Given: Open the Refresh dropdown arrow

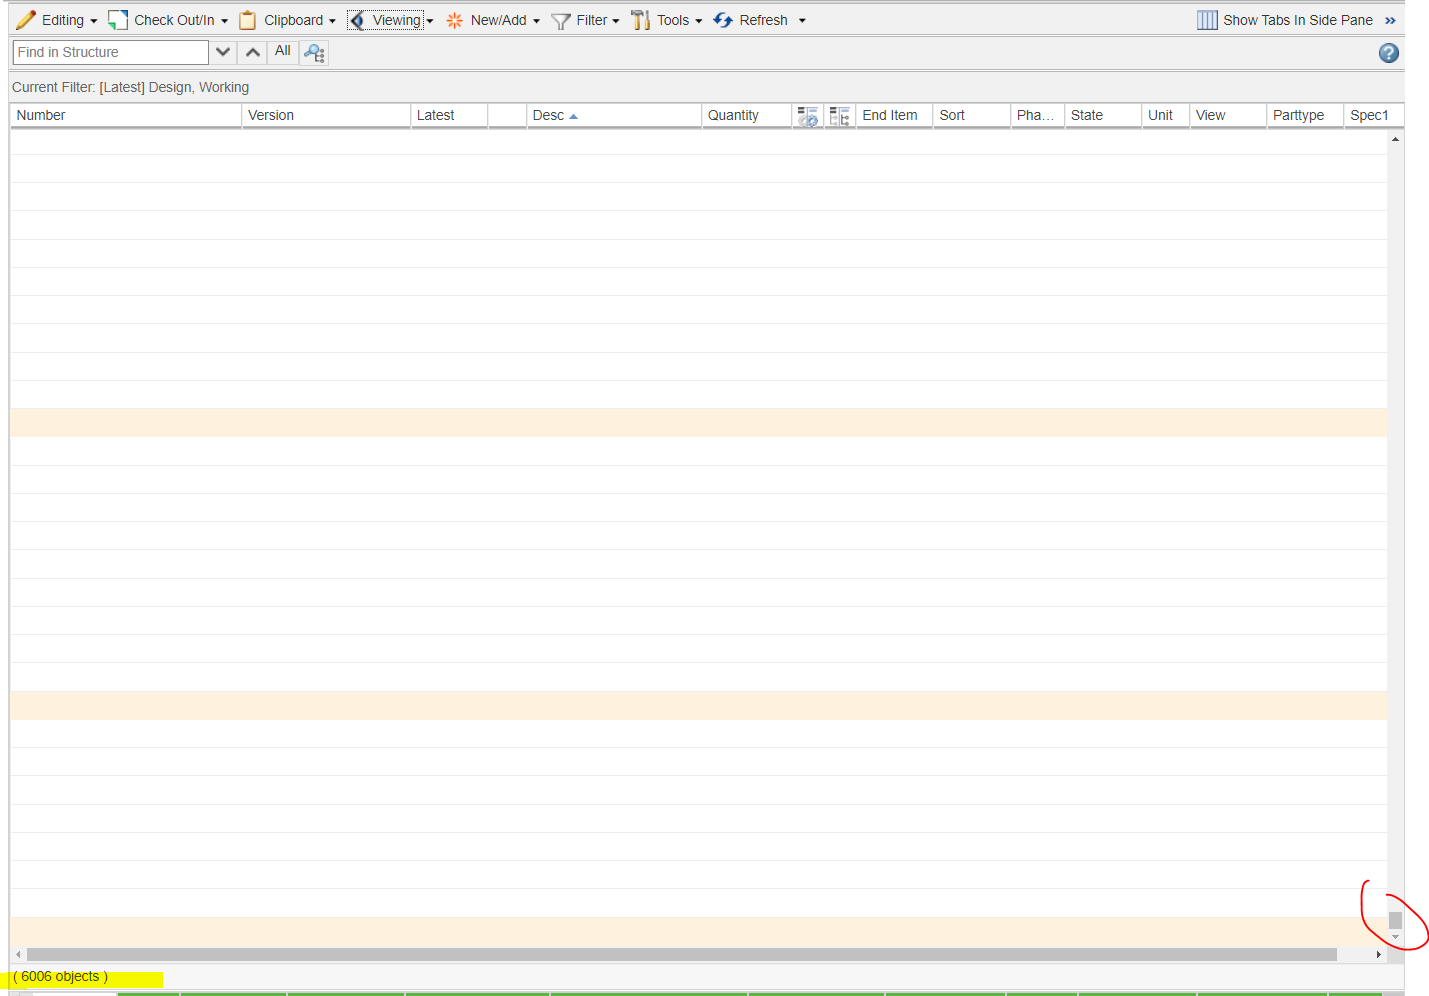Looking at the screenshot, I should [x=800, y=19].
